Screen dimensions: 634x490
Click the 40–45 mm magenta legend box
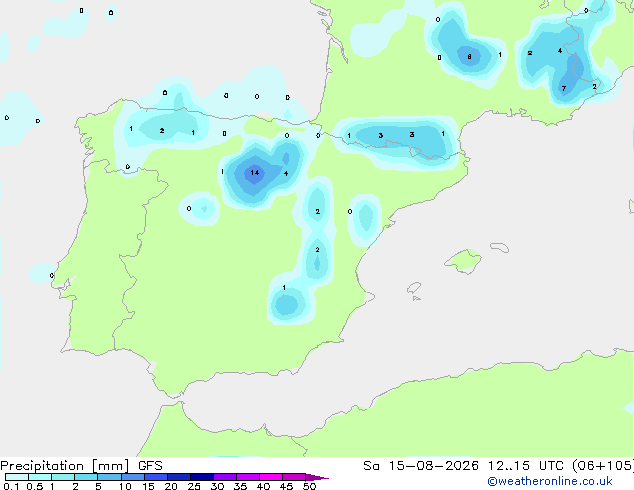coord(271,477)
